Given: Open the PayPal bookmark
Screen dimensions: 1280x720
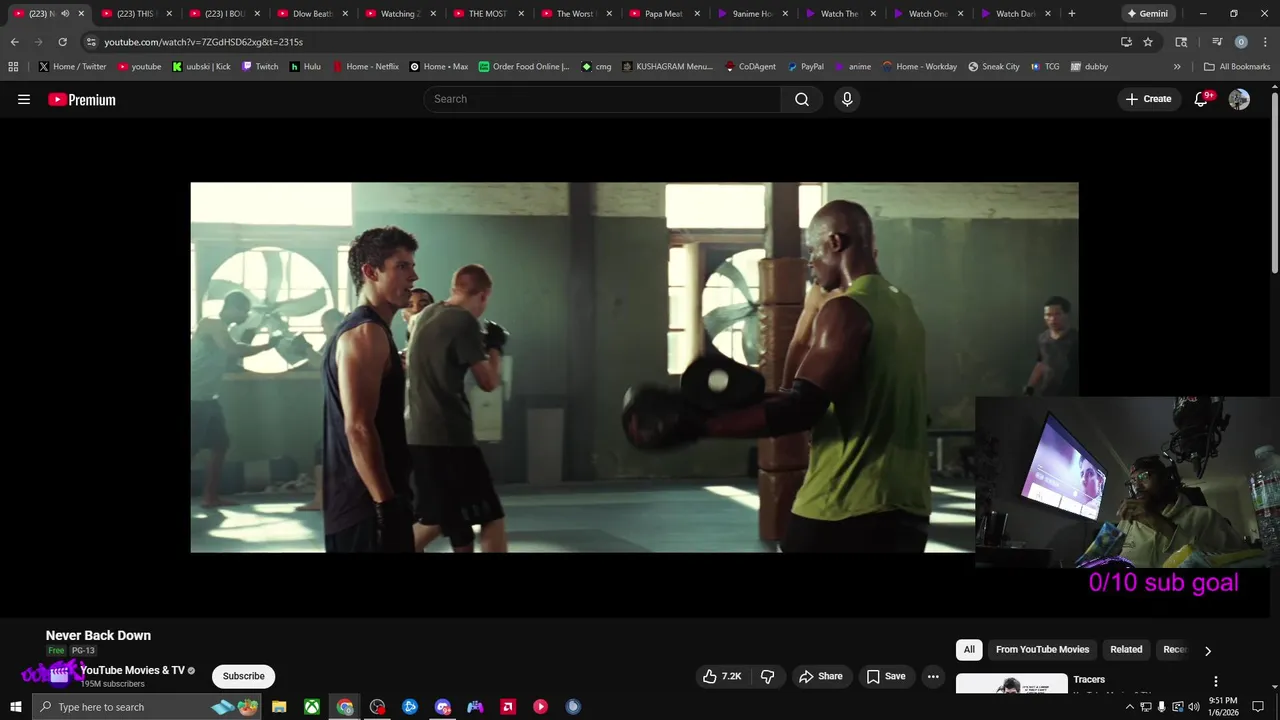Looking at the screenshot, I should pyautogui.click(x=805, y=66).
